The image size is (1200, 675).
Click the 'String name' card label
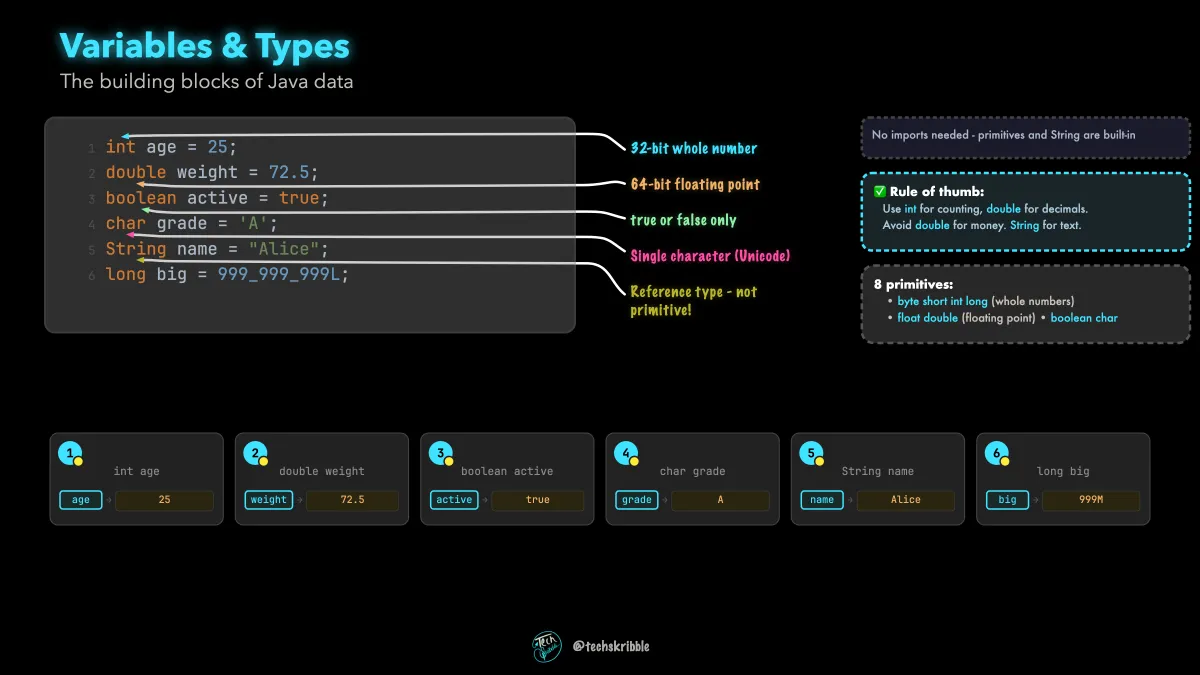pos(878,471)
